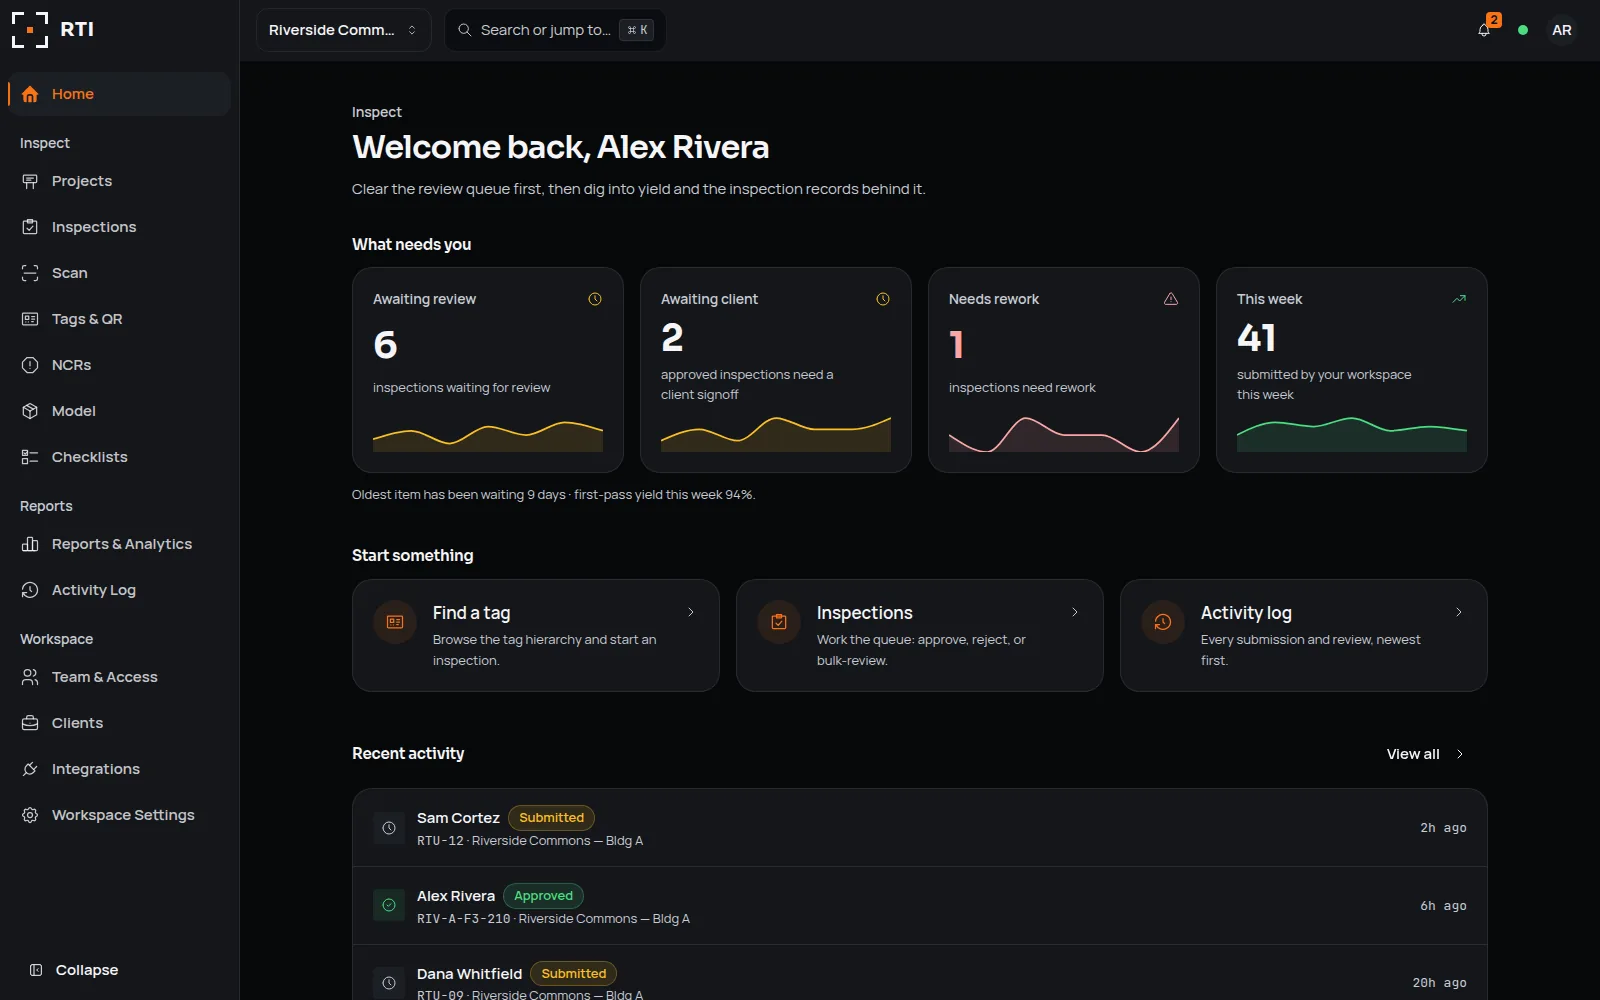
Task: Click the clock icon on Awaiting review card
Action: [595, 299]
